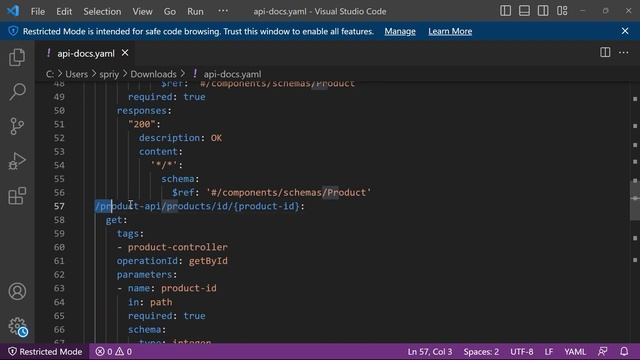This screenshot has height=360, width=640.
Task: Click 'responses:' on line 50
Action: tap(144, 111)
